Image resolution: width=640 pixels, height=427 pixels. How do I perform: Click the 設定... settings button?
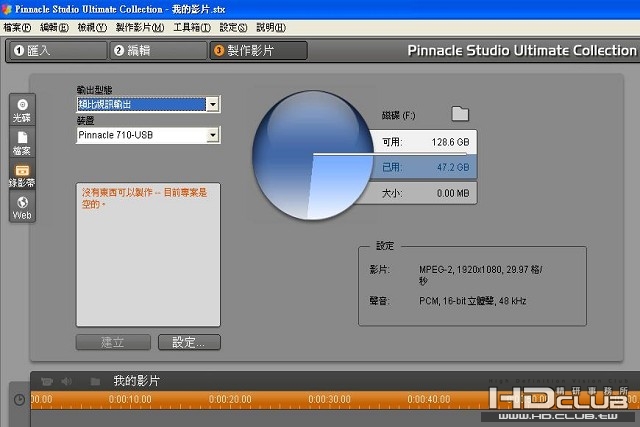[x=189, y=342]
